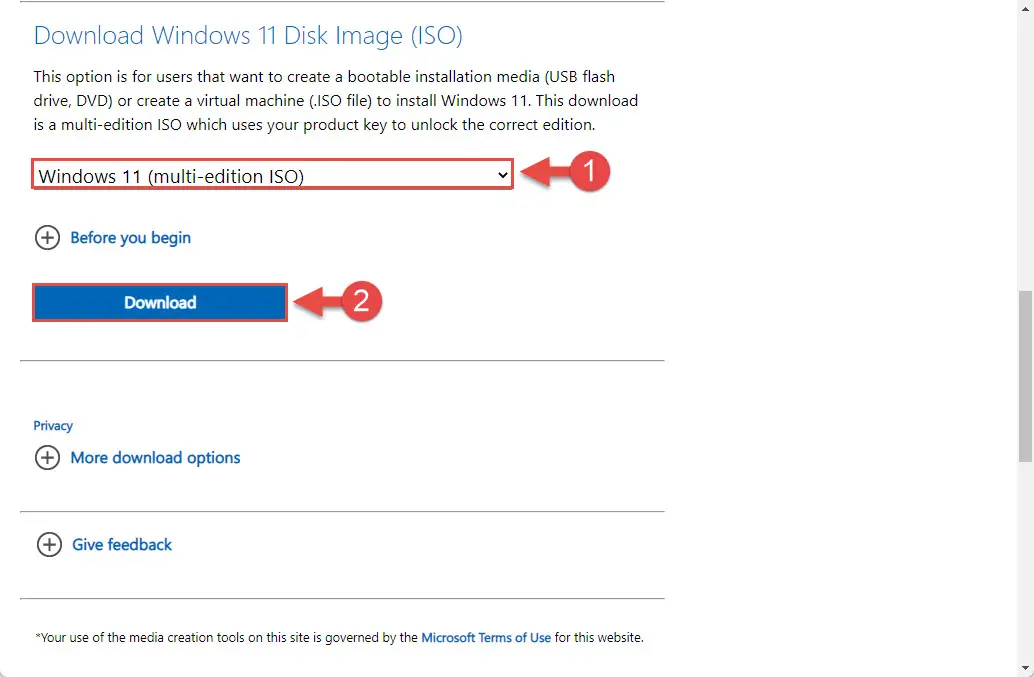Click the scrollbar track above the thumb

(1026, 150)
